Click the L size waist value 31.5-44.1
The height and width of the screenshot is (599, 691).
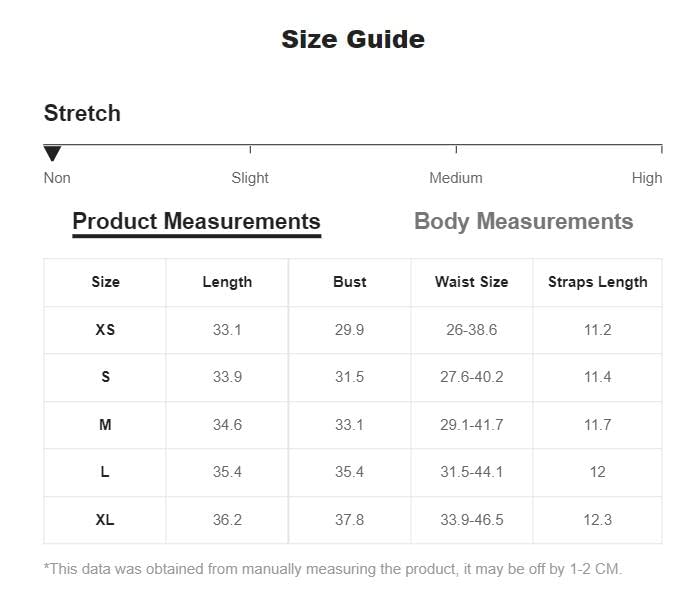tap(471, 472)
